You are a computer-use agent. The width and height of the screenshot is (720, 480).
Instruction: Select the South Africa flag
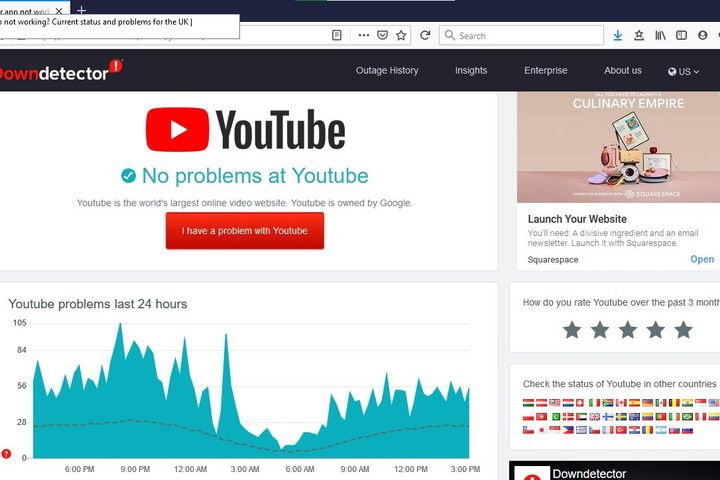[608, 403]
